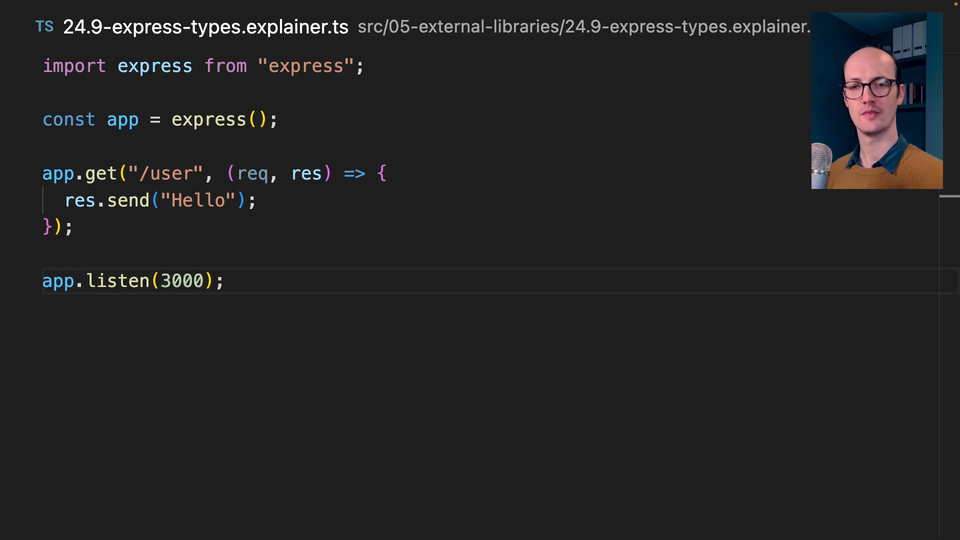
Task: Click the => arrow function symbol
Action: [355, 174]
